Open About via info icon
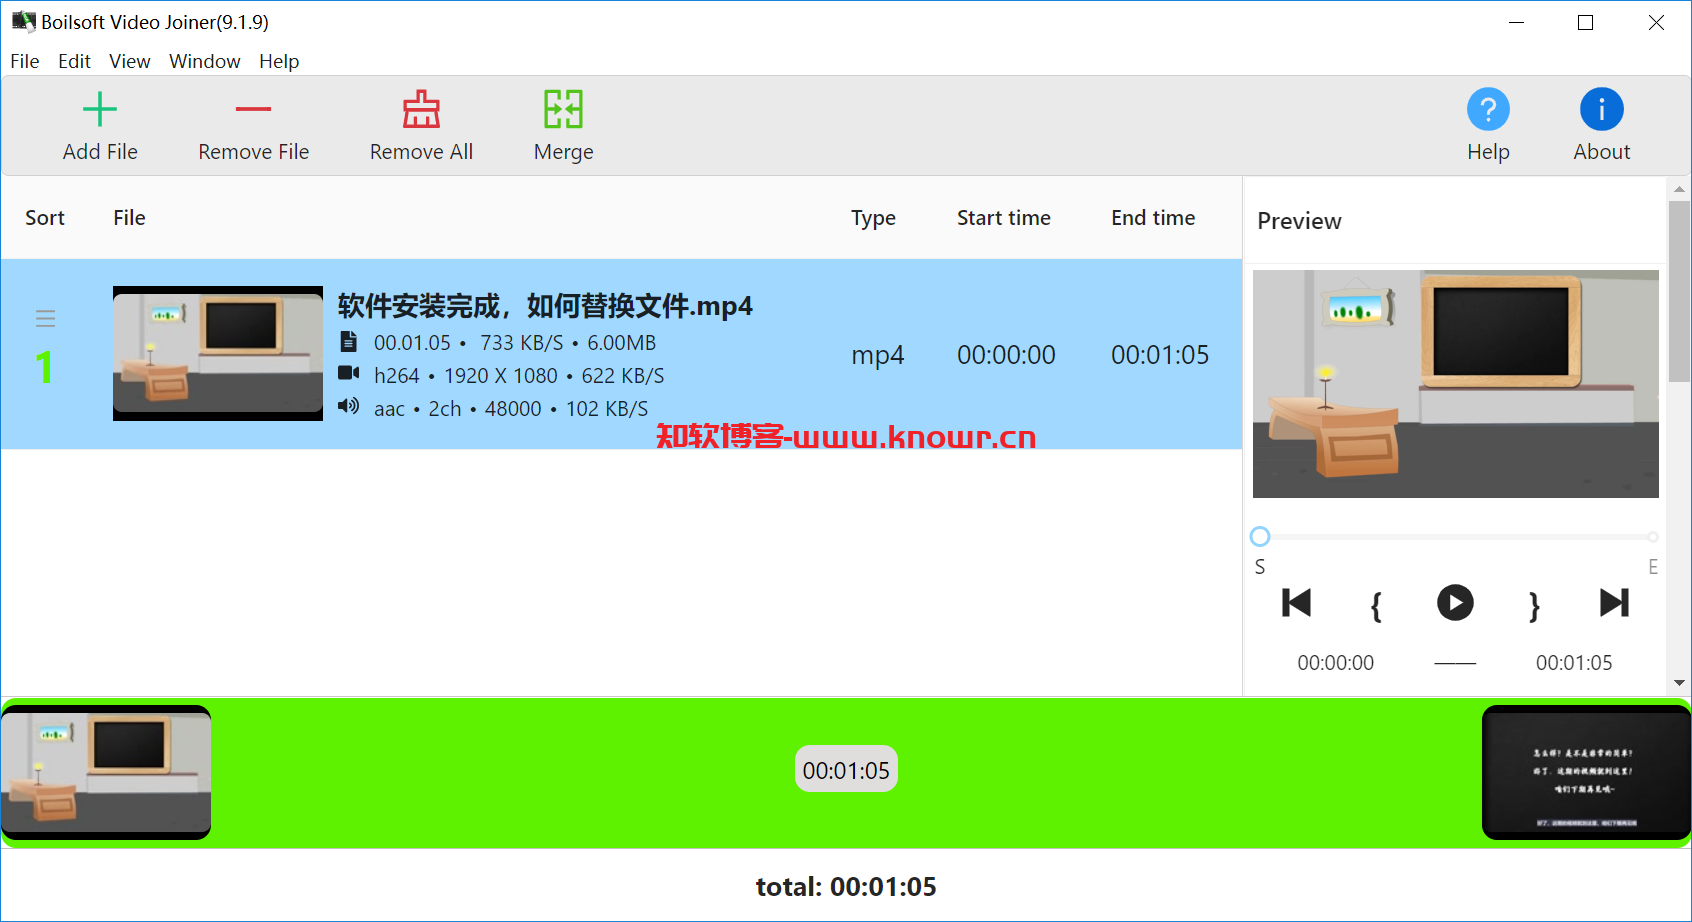 (x=1601, y=109)
